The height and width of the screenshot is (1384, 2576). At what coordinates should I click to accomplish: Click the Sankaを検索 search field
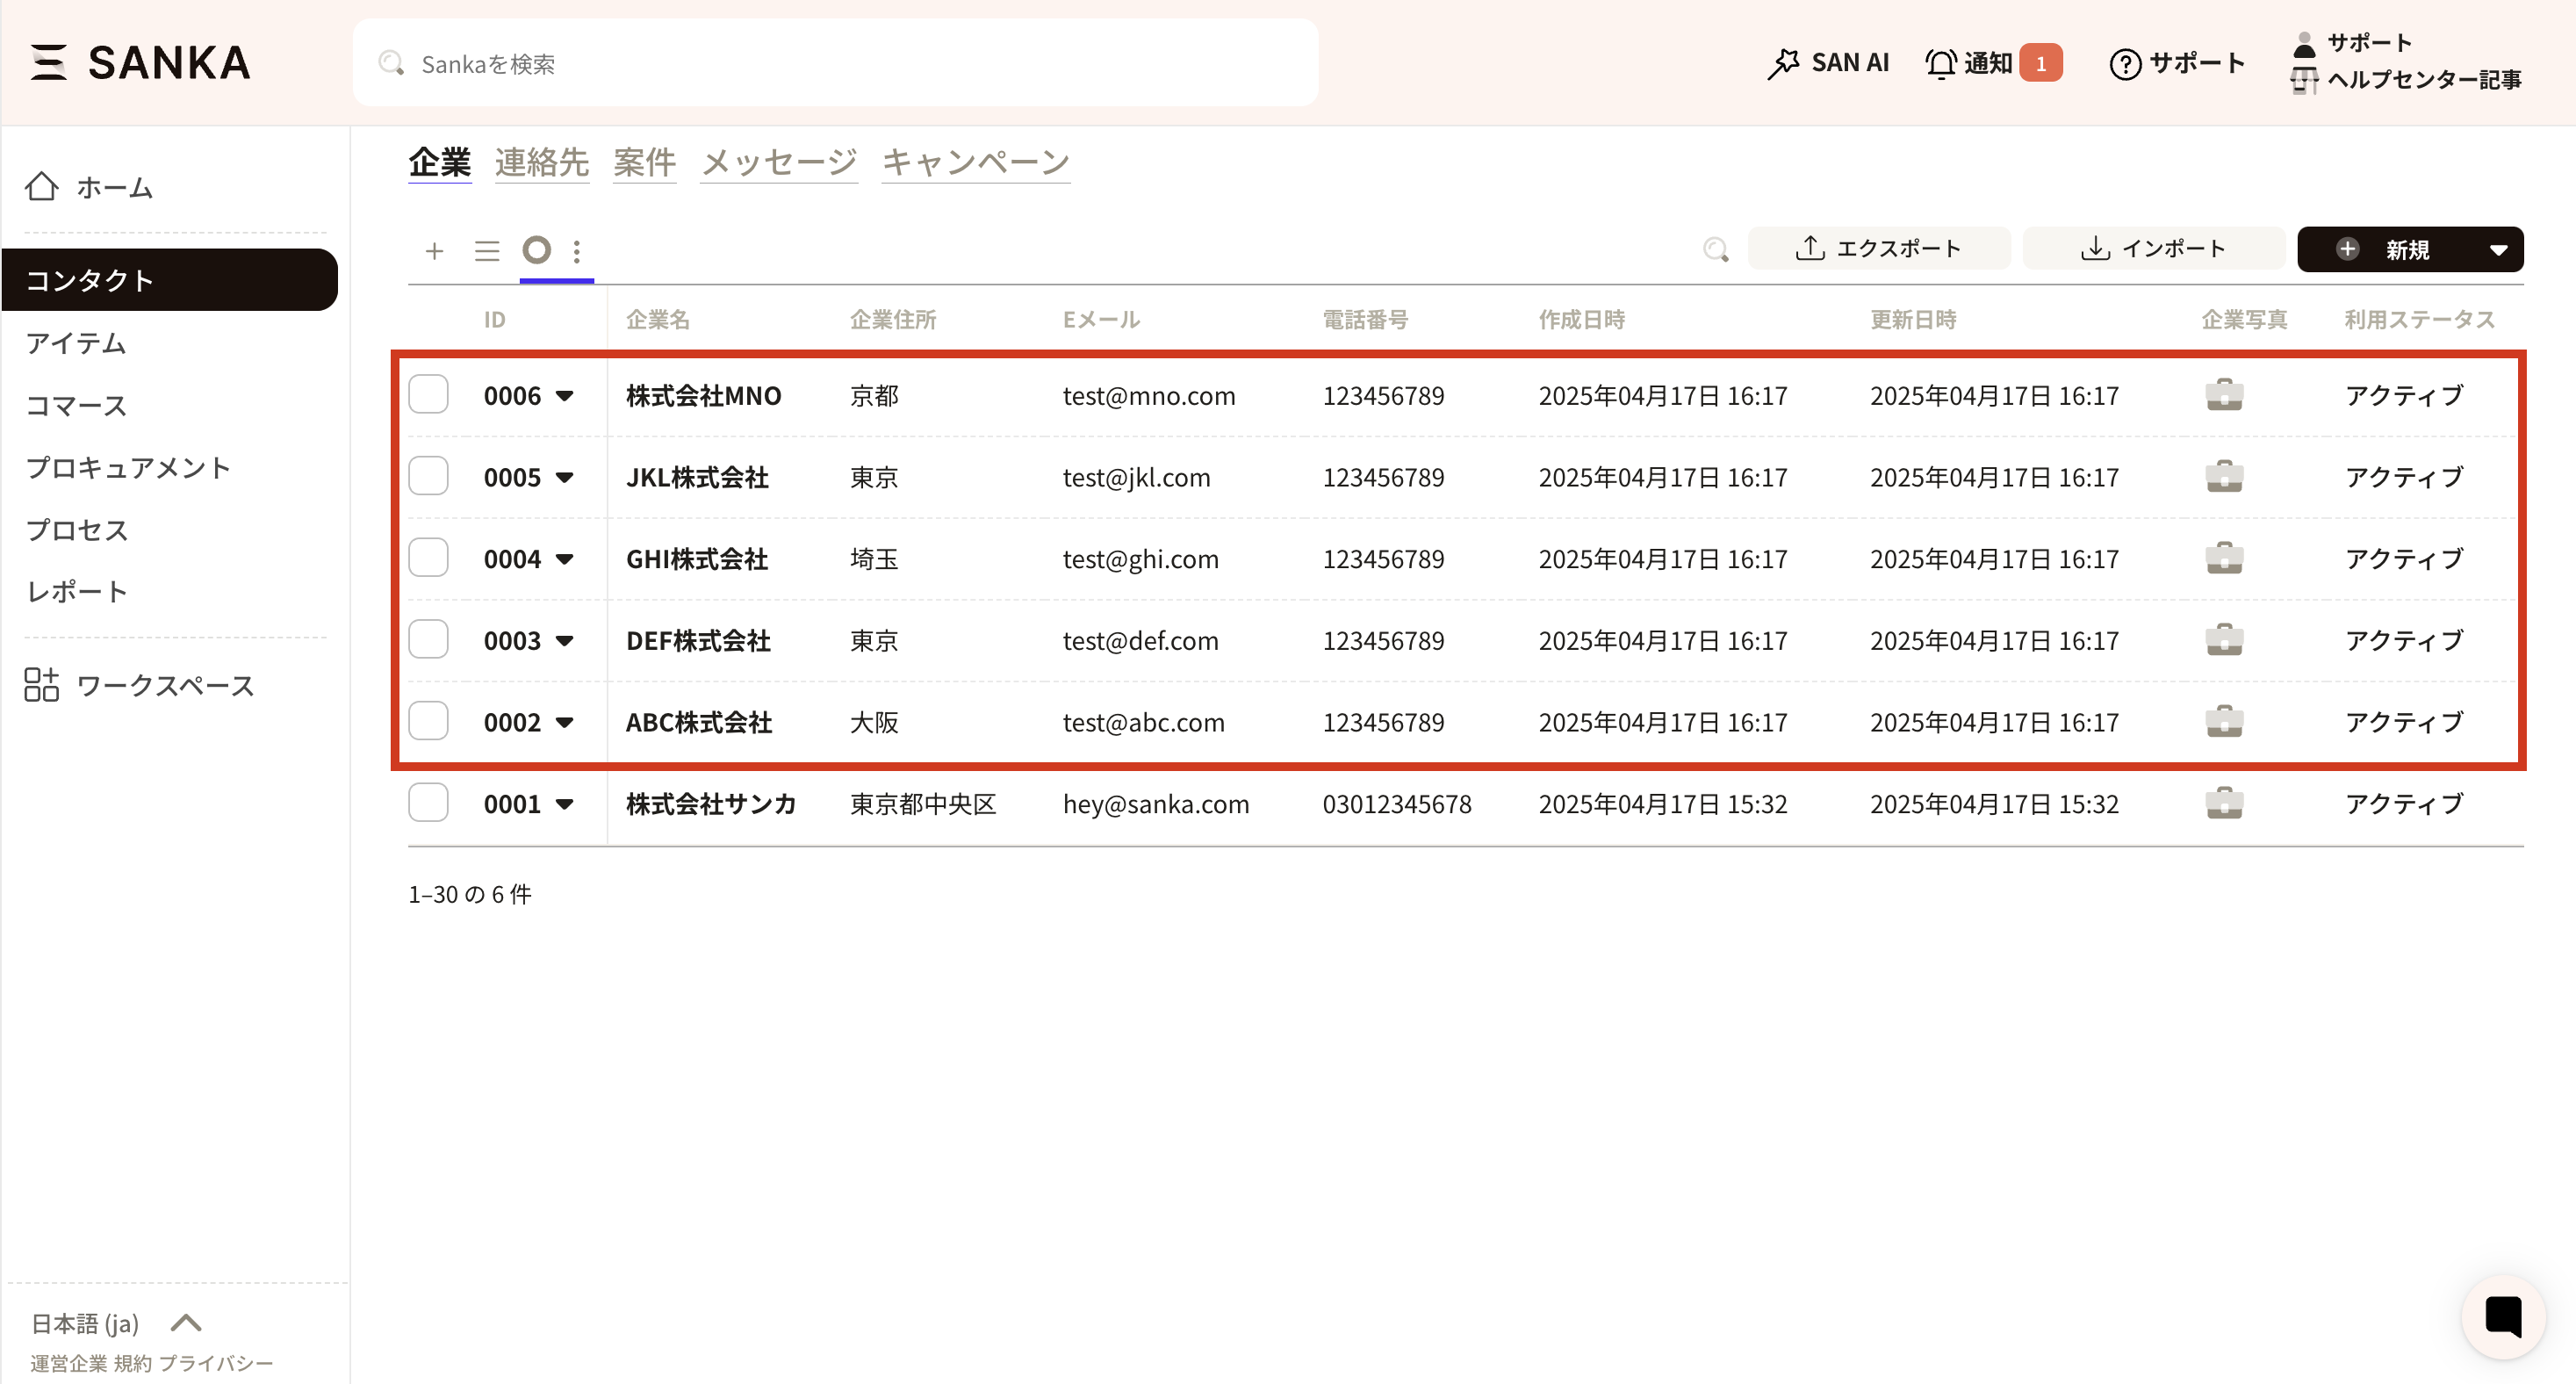(x=835, y=64)
